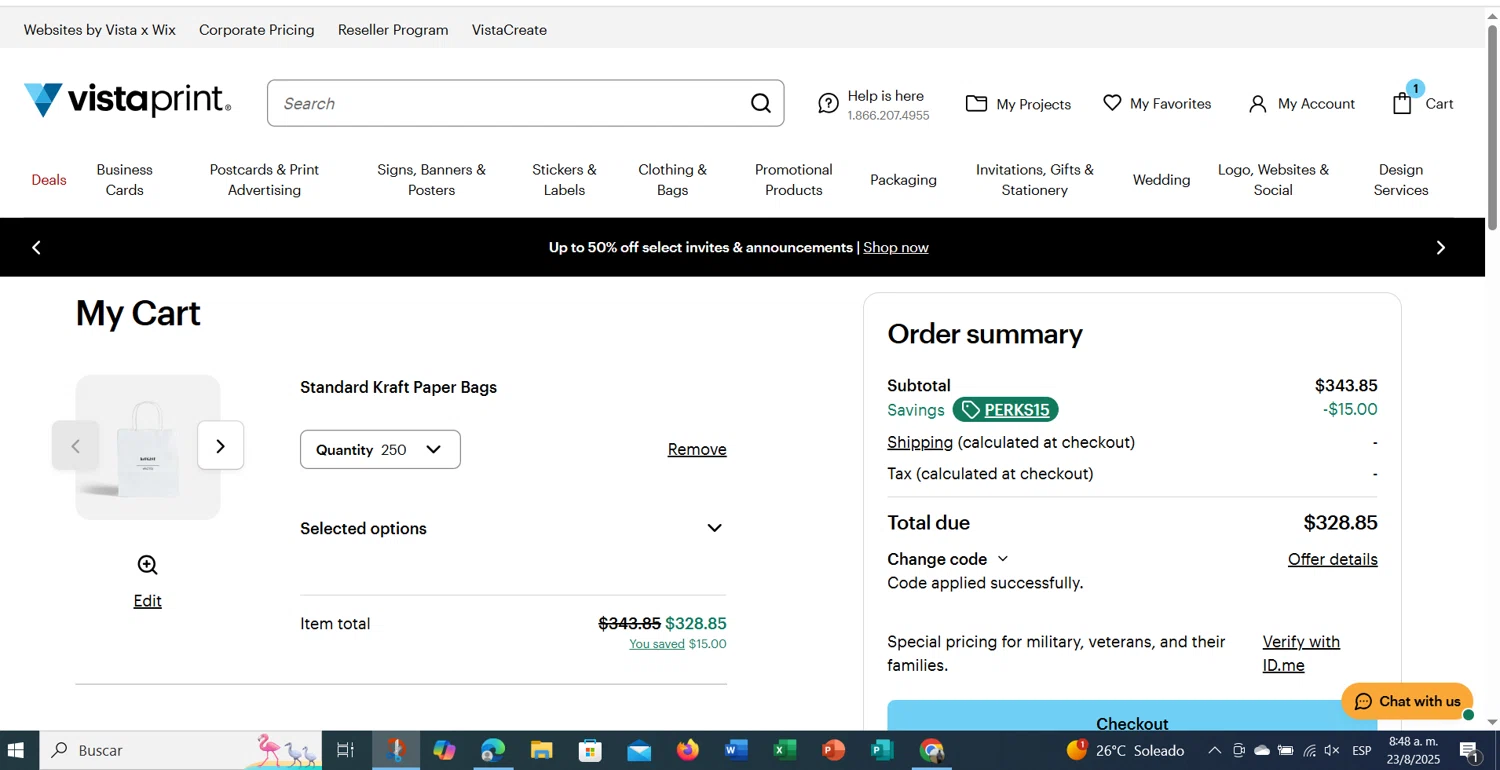Open Word from taskbar
Viewport: 1500px width, 770px height.
click(736, 750)
